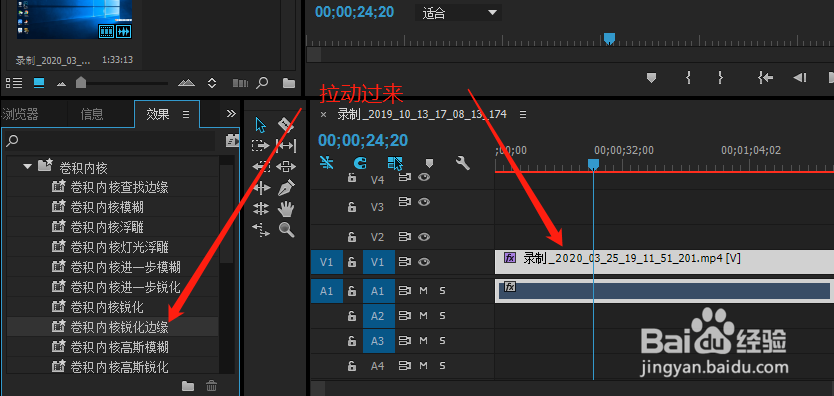This screenshot has width=834, height=396.
Task: Click the project panel thumbnail size slider
Action: pos(80,82)
